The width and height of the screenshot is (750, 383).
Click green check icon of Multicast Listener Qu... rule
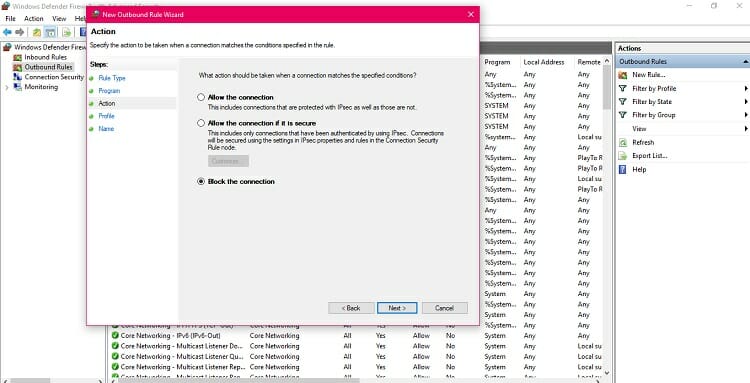pyautogui.click(x=115, y=357)
